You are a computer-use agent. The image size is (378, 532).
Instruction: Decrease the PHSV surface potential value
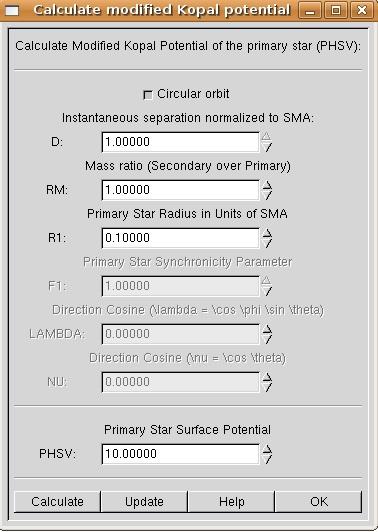click(267, 459)
